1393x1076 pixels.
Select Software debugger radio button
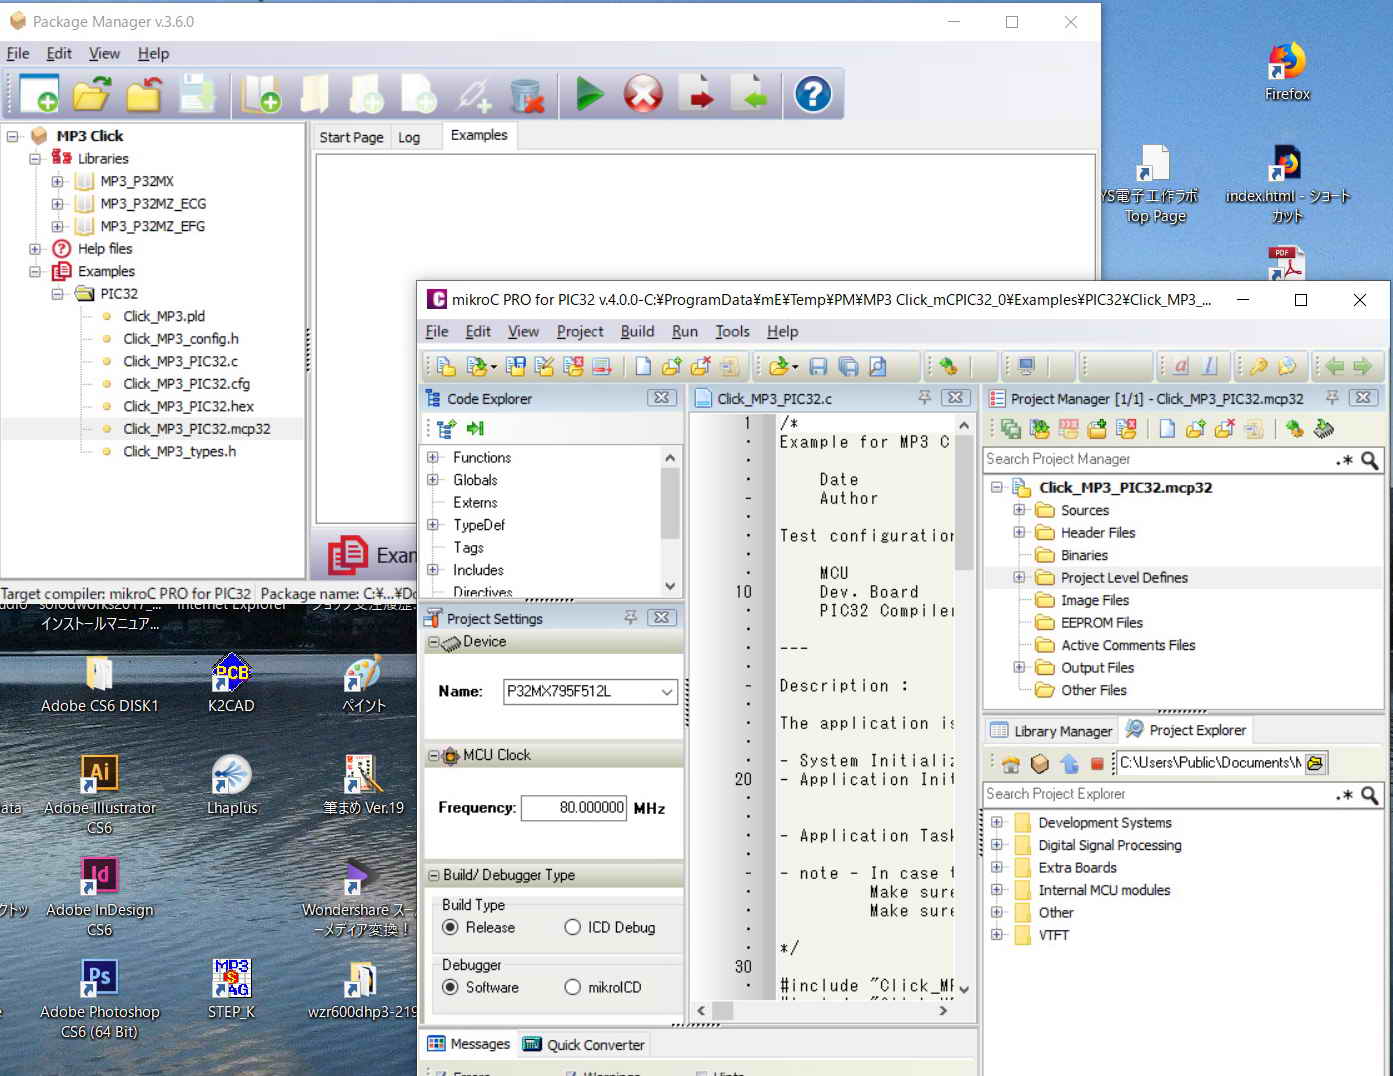click(451, 987)
